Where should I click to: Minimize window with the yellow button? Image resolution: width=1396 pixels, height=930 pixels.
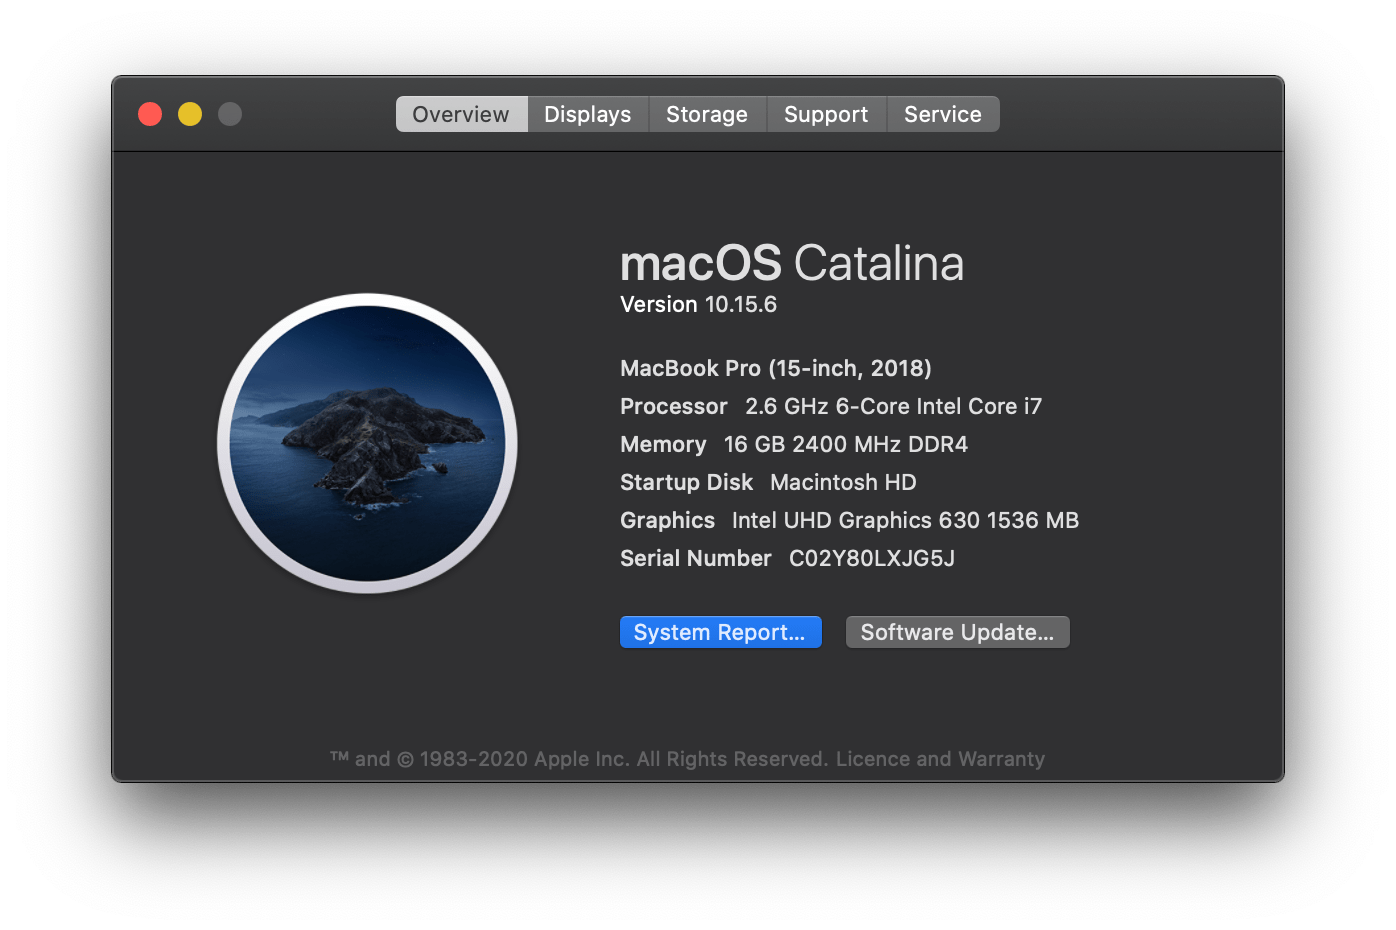[x=189, y=113]
